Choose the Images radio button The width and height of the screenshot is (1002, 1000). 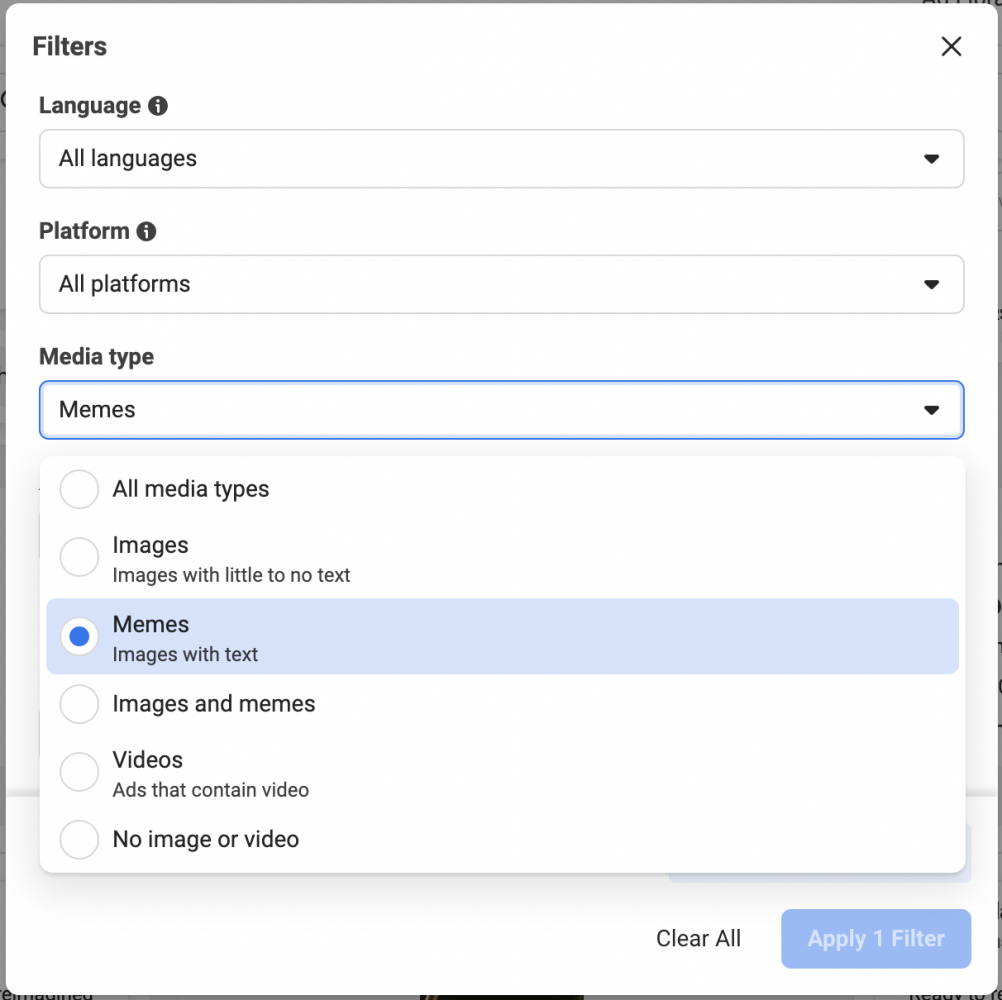coord(80,558)
